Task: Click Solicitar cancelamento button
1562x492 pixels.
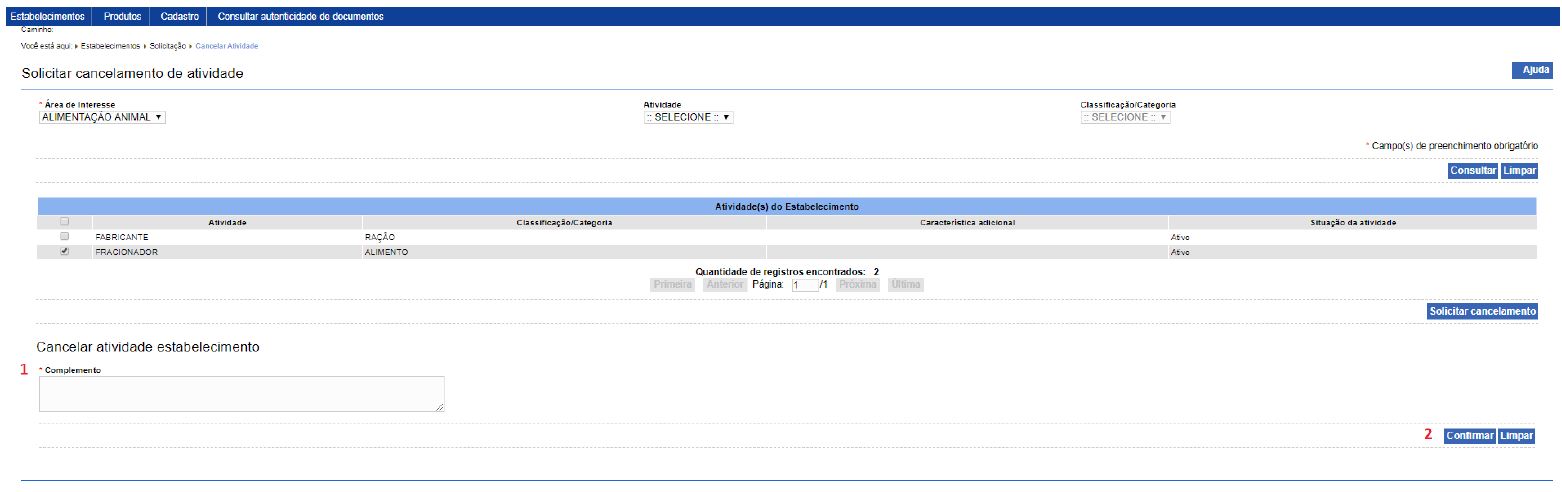Action: click(1482, 312)
